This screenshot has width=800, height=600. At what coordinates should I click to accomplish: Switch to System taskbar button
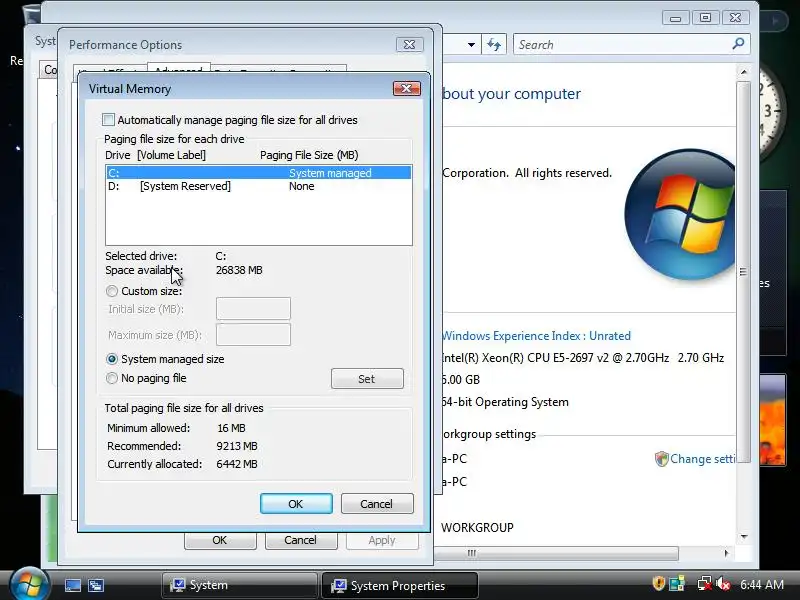coord(240,585)
